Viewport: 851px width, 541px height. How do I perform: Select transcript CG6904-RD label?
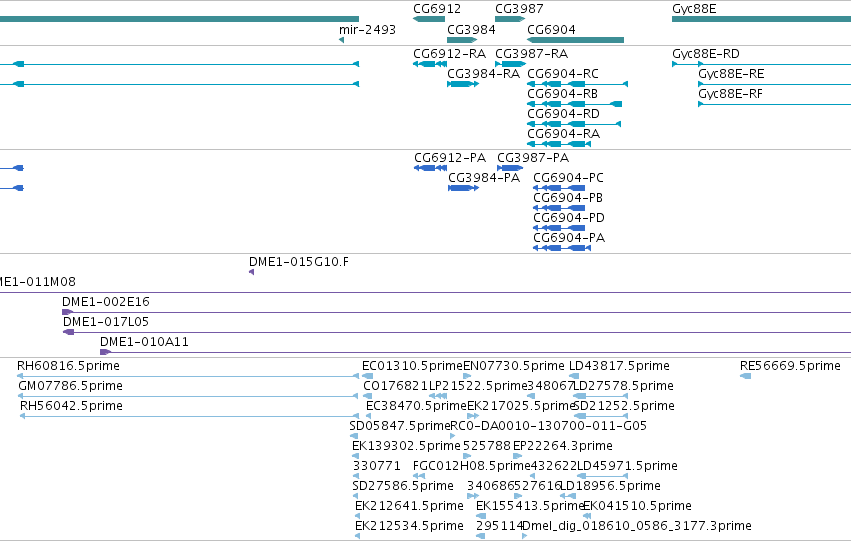563,113
